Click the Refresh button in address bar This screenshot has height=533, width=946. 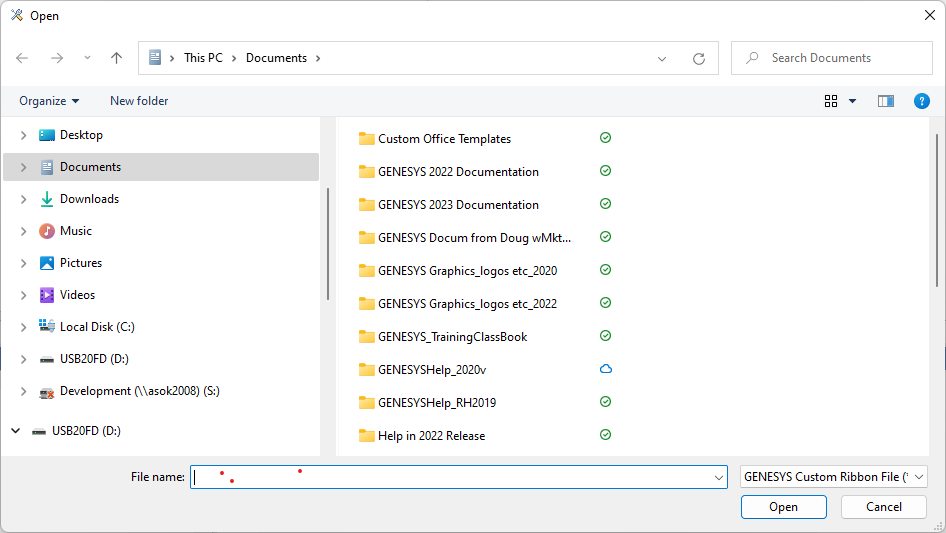coord(699,58)
